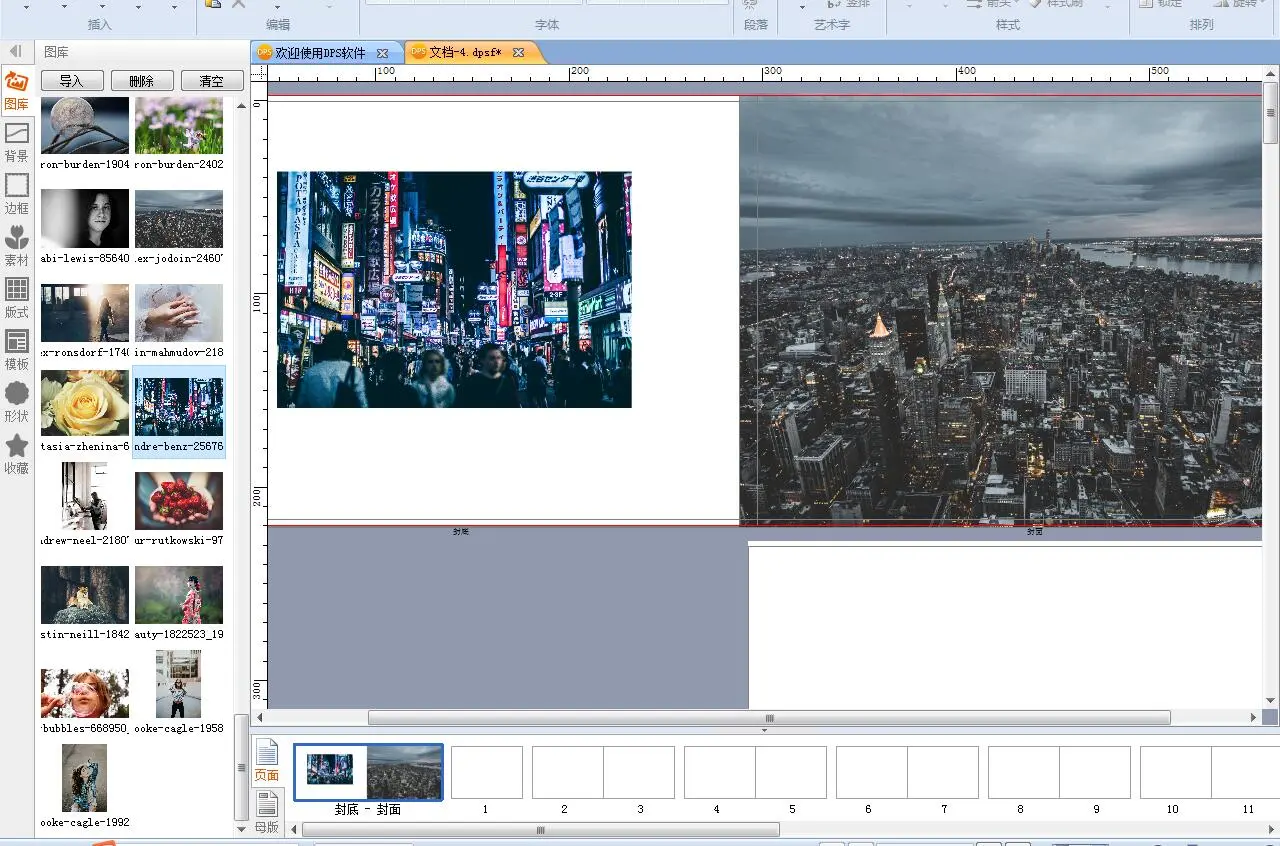Open page 5 thumbnail in the page strip
Screen dimensions: 1280x846
click(x=791, y=772)
